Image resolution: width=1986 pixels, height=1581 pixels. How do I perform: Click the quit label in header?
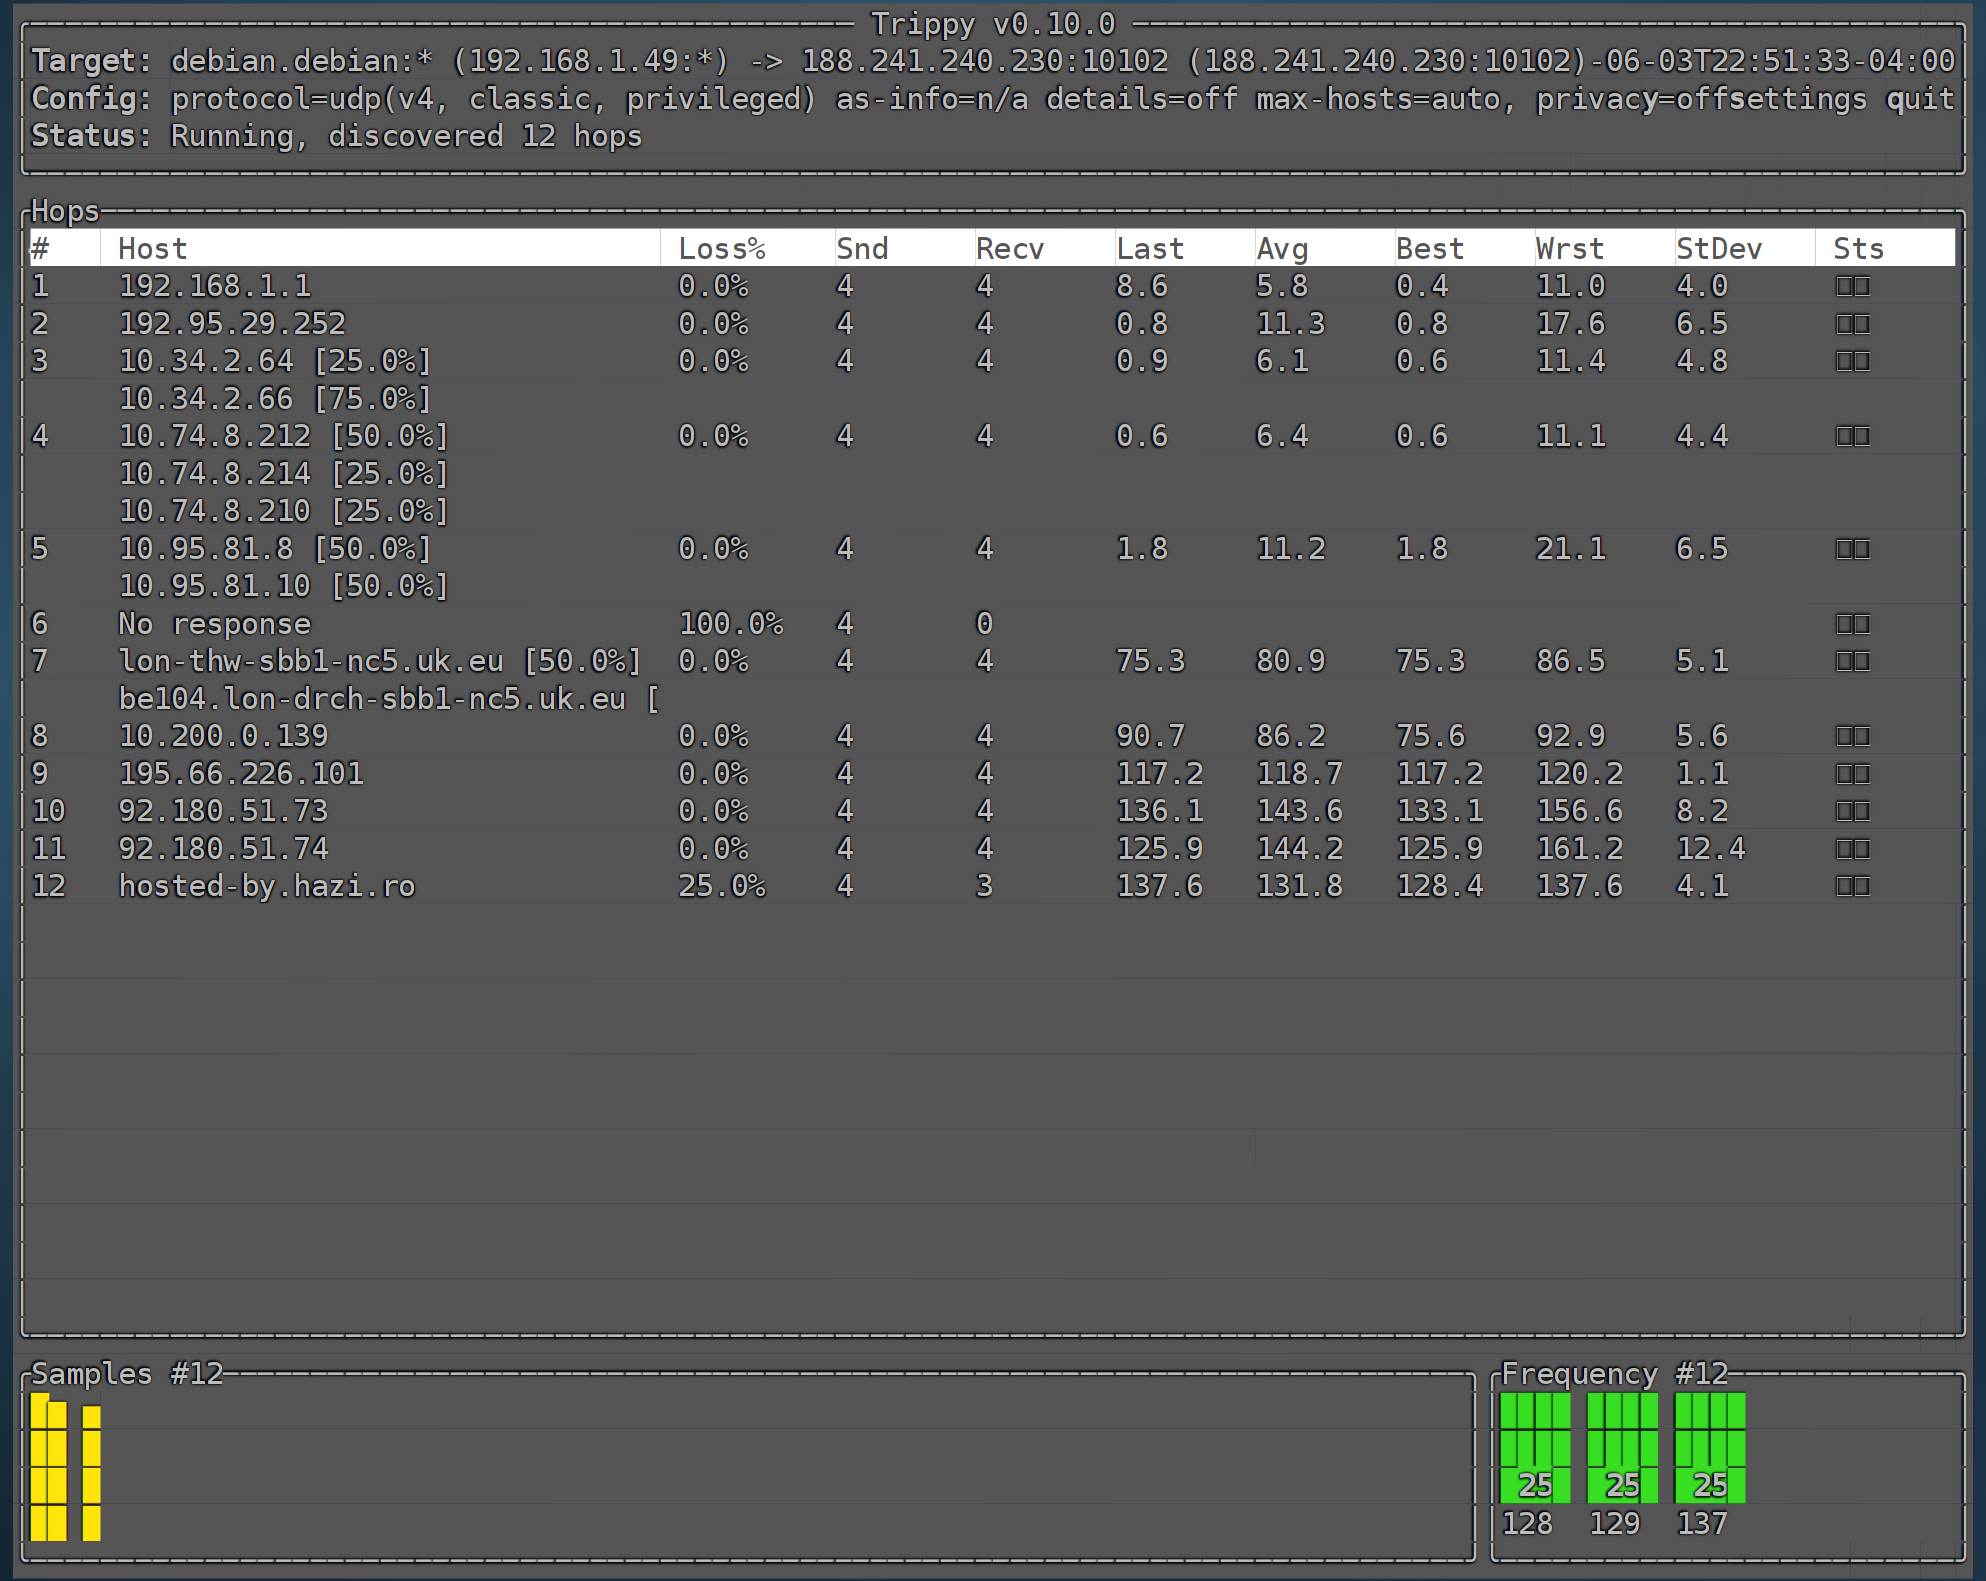(1919, 99)
